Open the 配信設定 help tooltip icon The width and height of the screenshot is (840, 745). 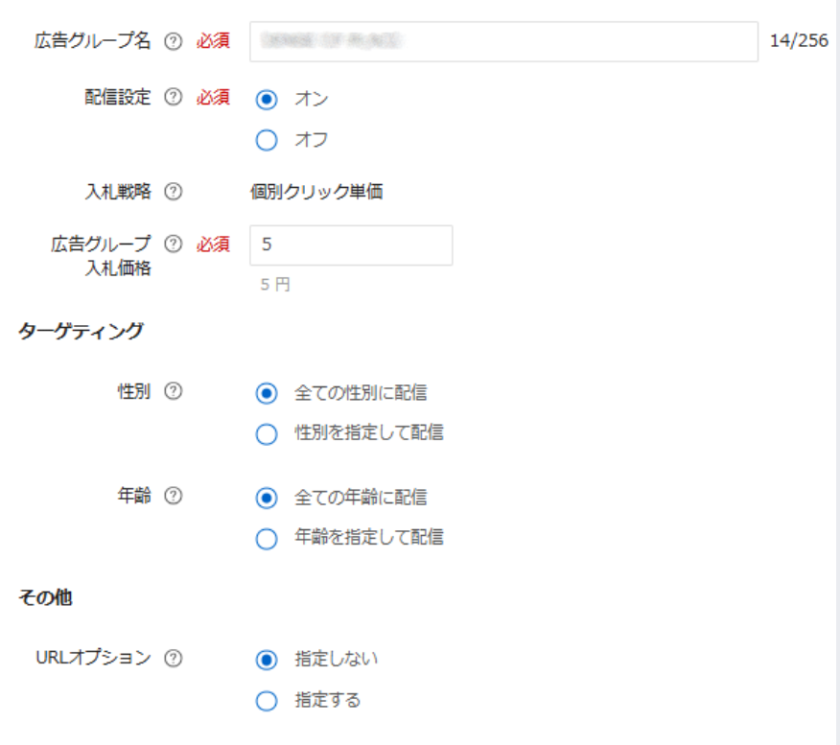point(172,97)
